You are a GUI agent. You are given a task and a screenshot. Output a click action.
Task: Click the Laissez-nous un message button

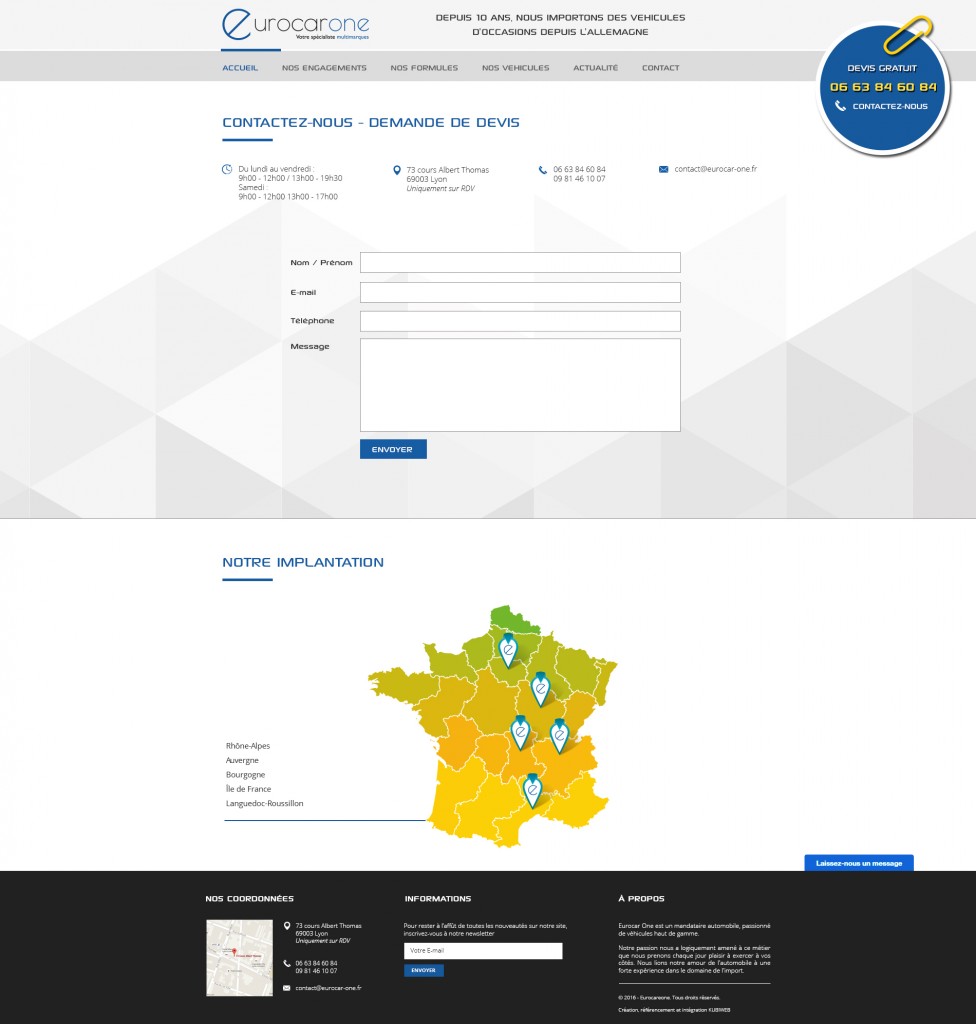coord(858,863)
